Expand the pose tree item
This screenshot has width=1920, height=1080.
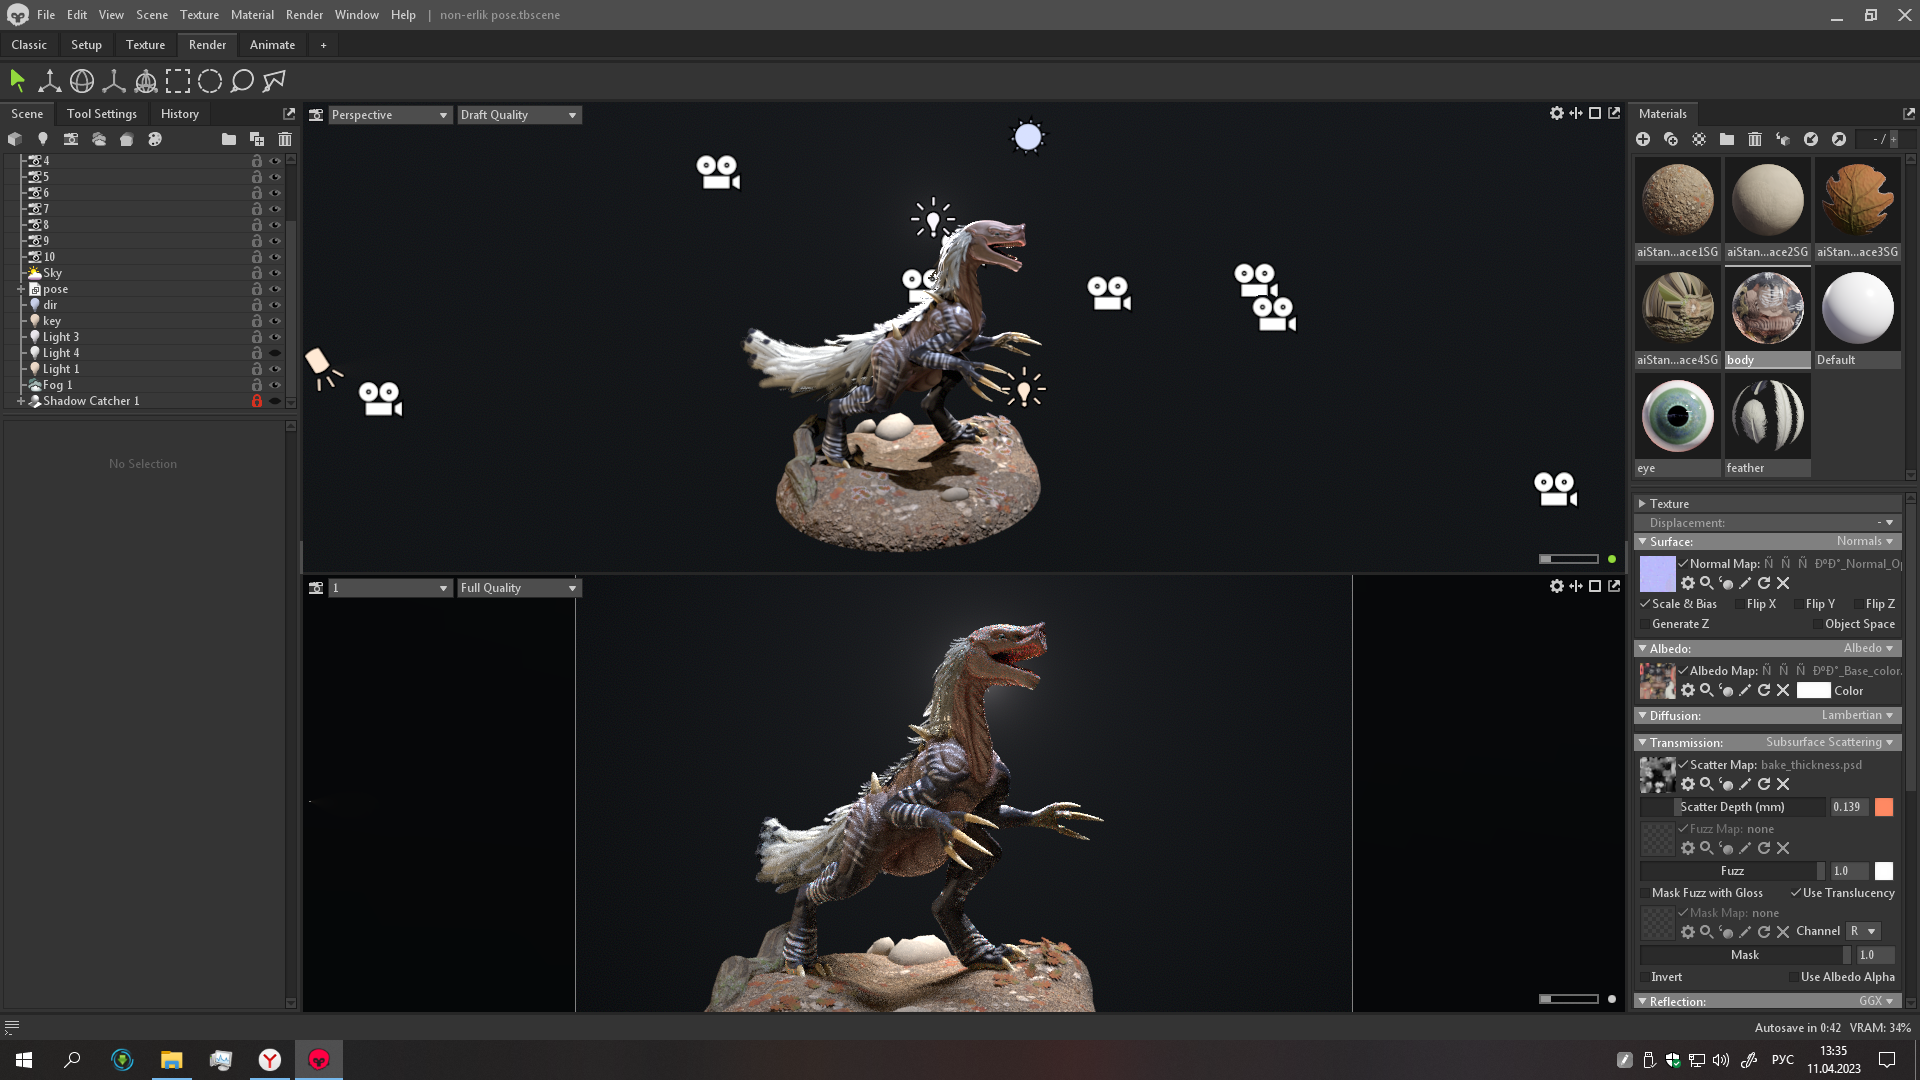(x=21, y=289)
